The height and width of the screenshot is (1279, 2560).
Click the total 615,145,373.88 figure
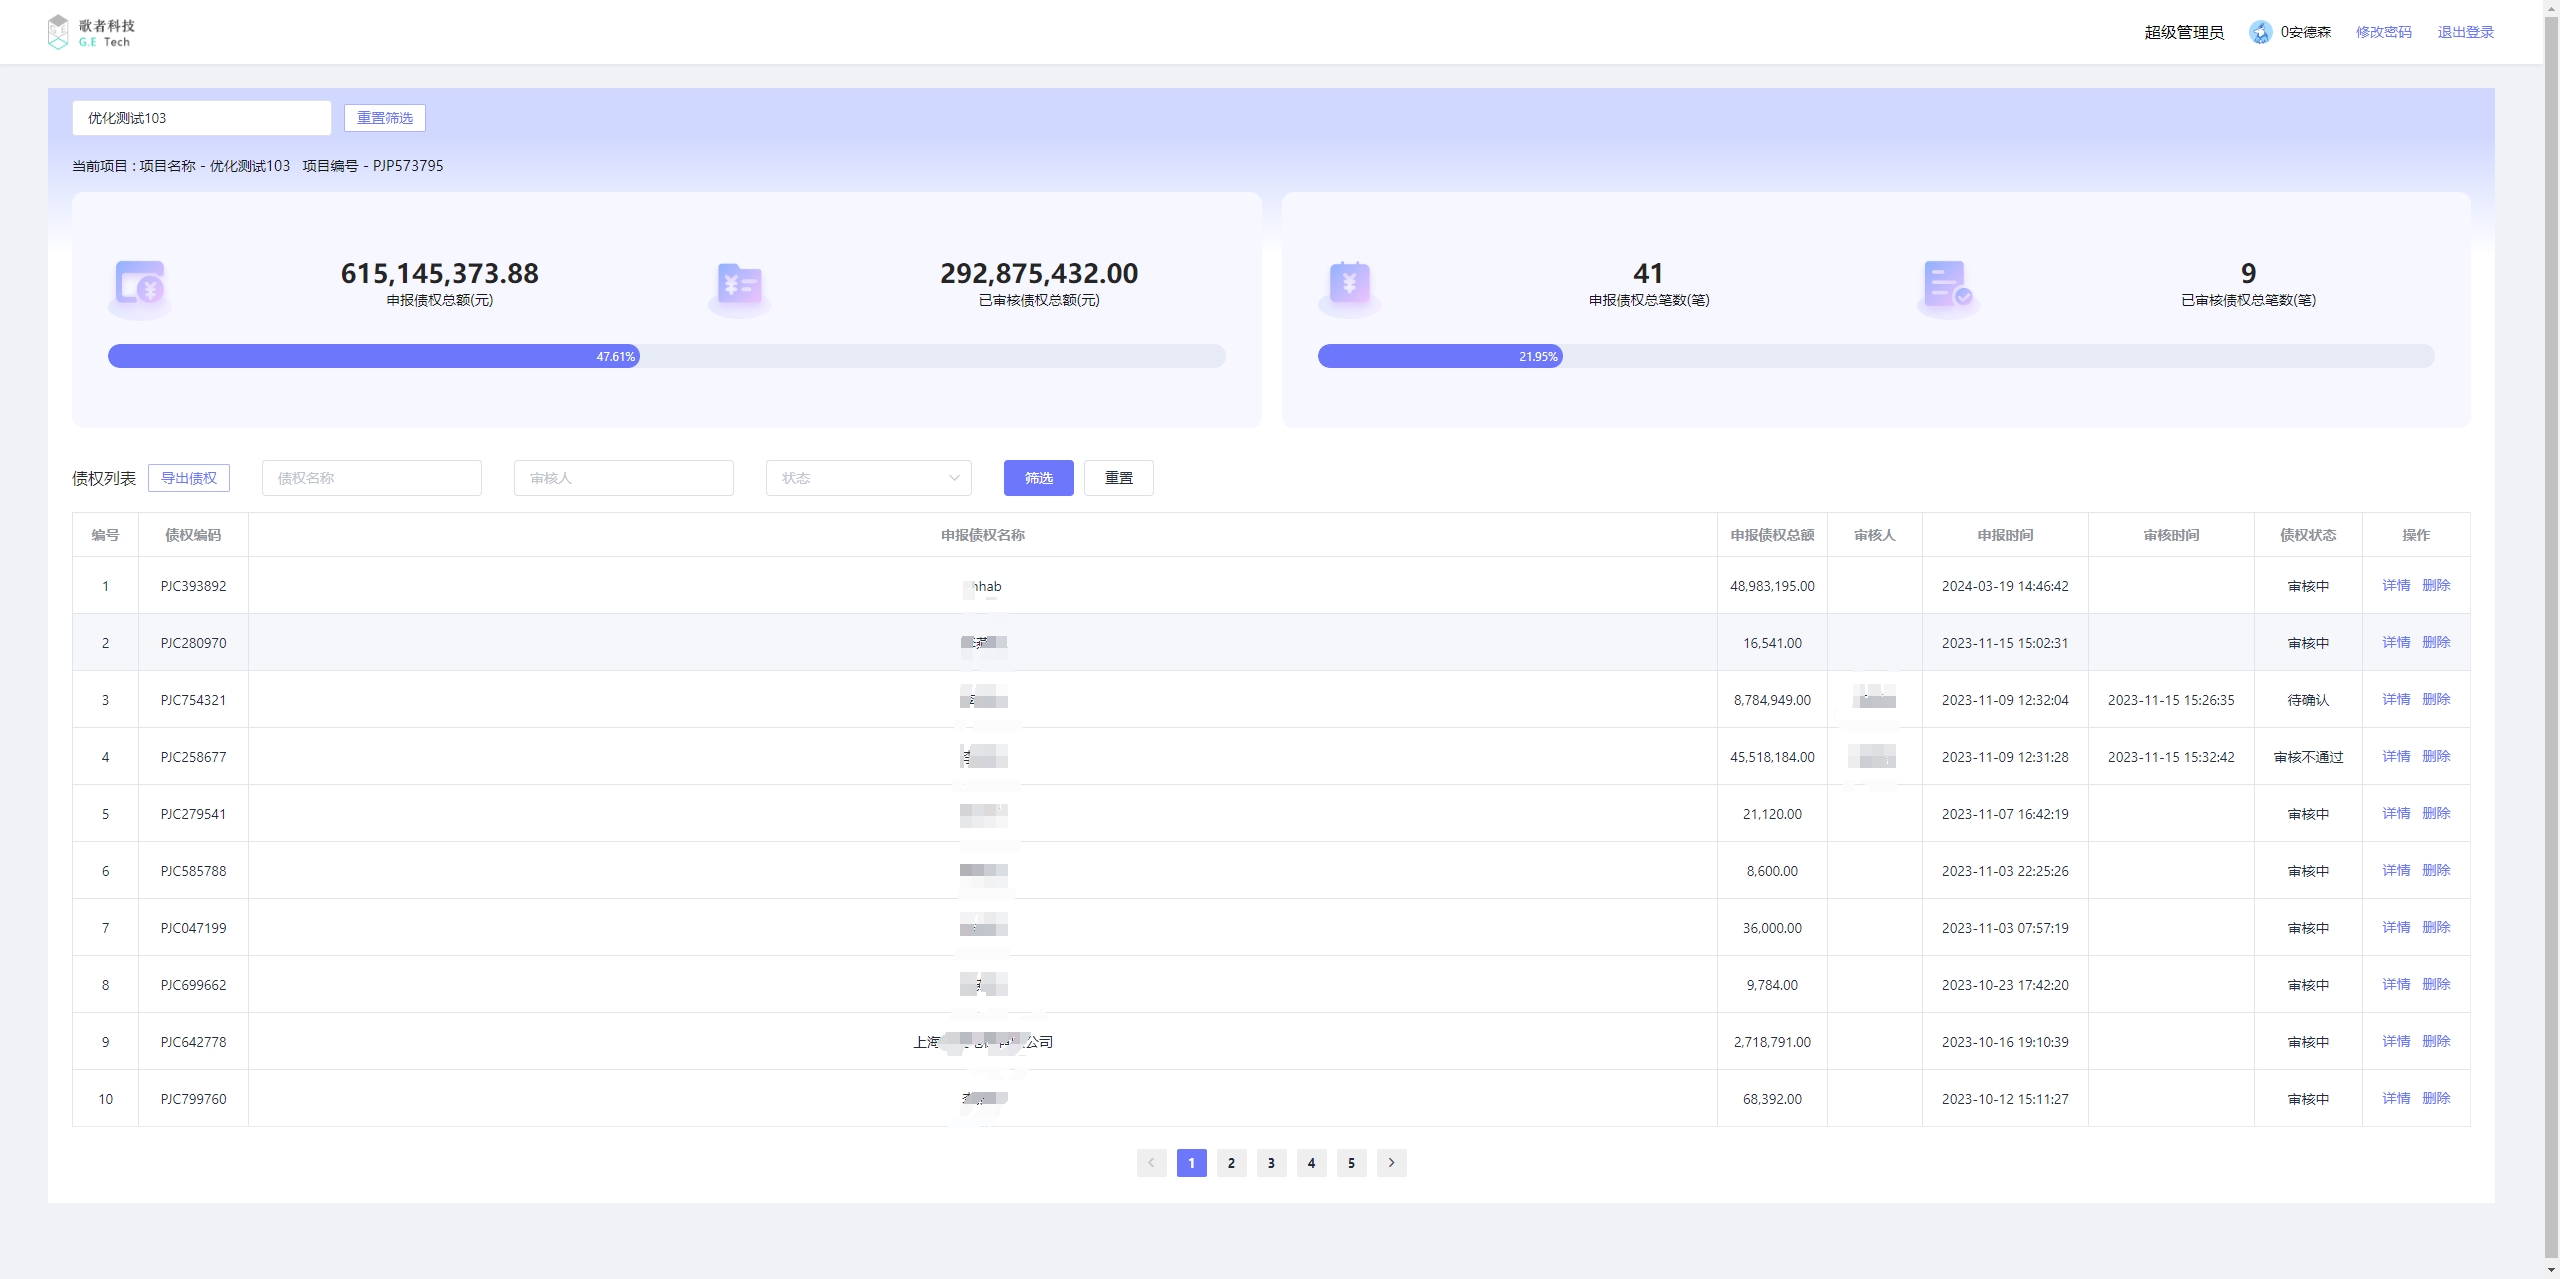440,273
